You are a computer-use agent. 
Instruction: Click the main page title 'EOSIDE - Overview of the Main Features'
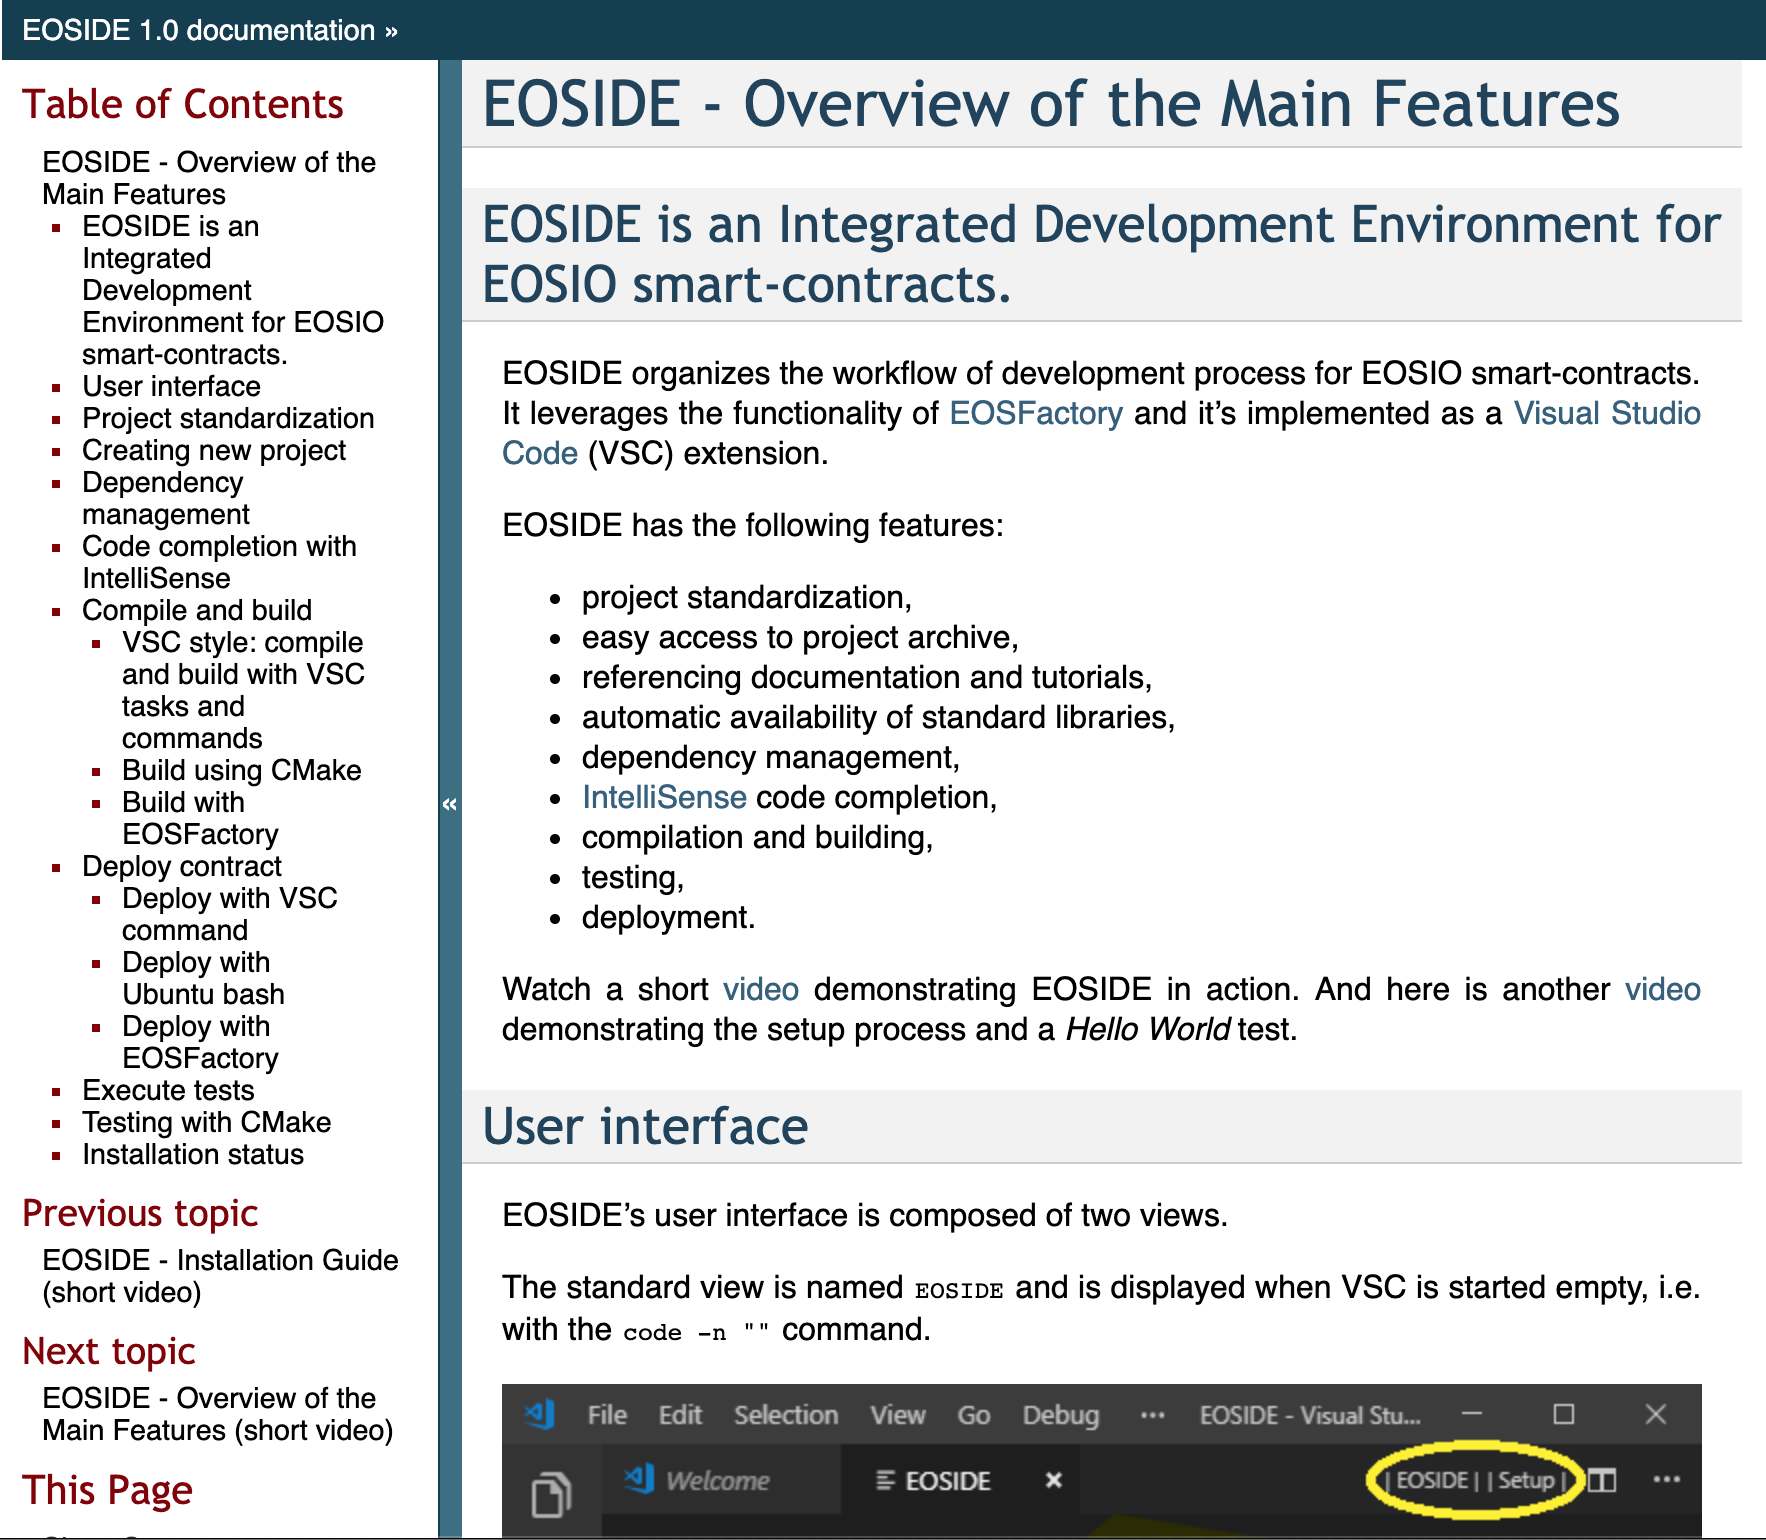click(x=1051, y=104)
